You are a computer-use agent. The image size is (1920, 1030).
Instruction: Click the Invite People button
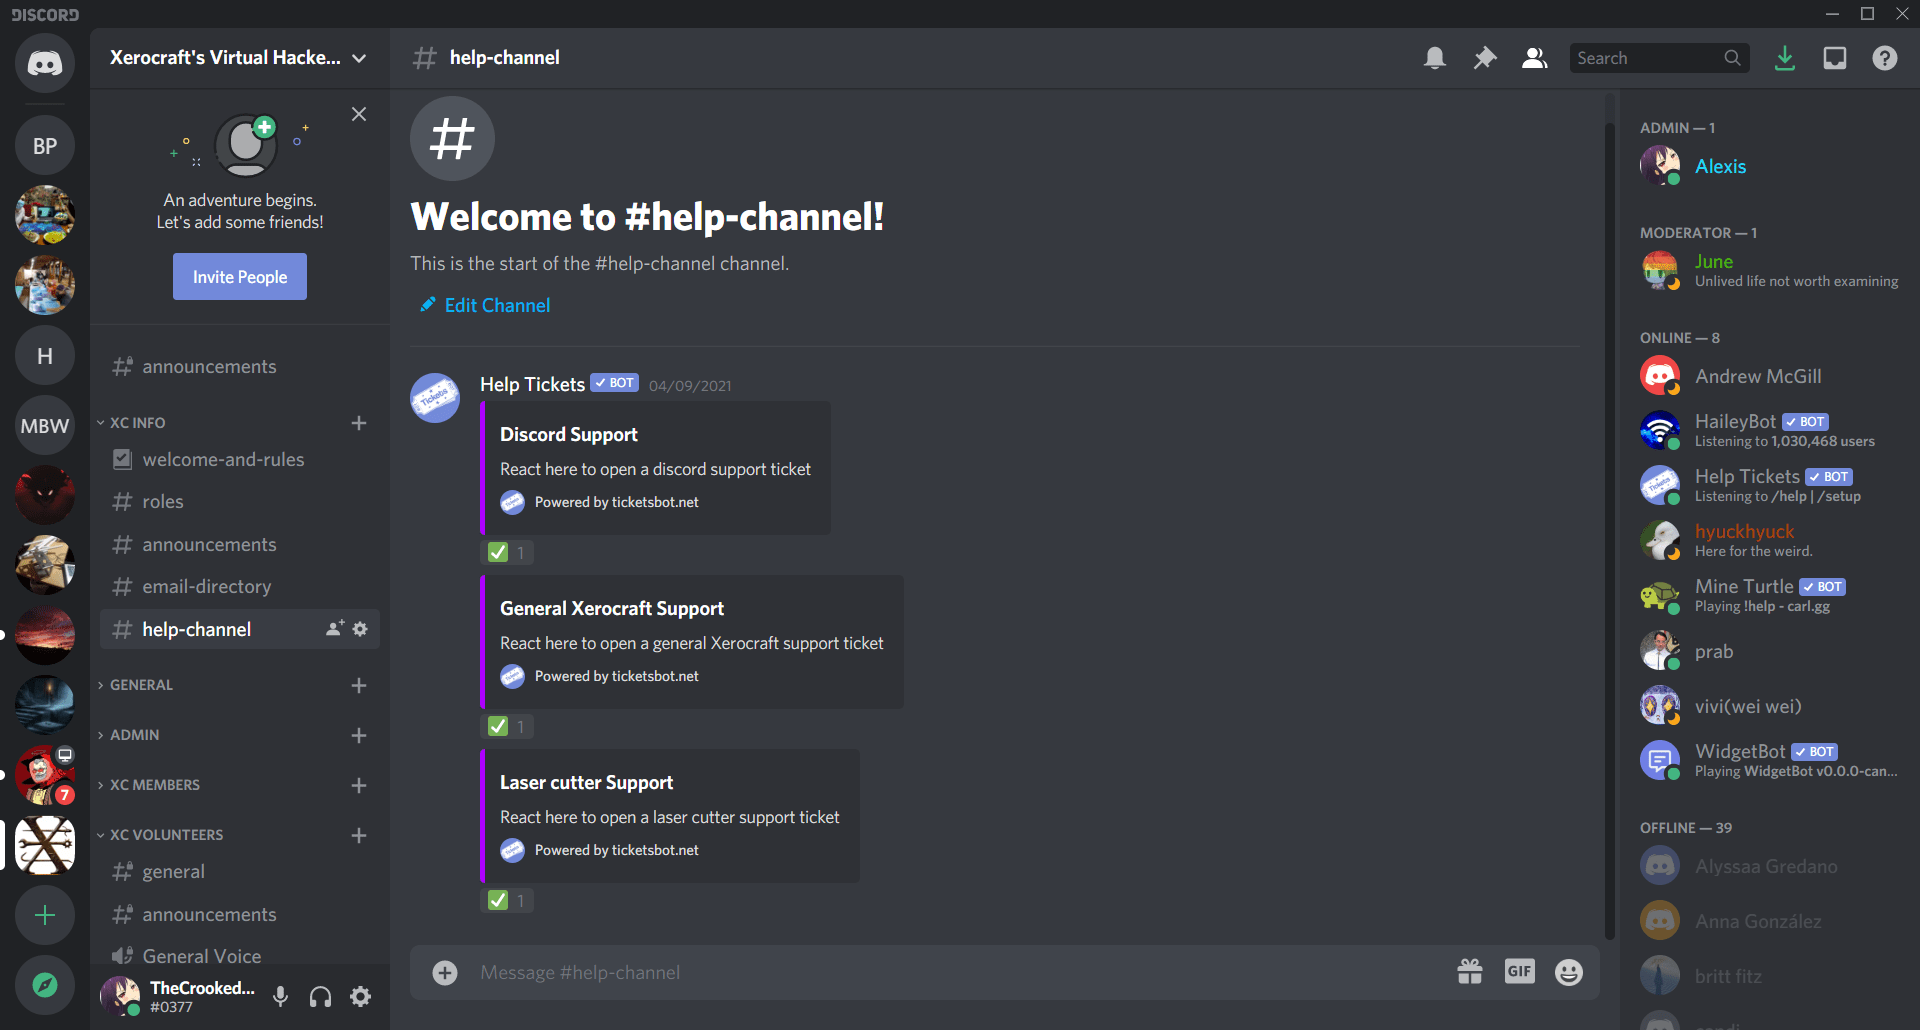(x=240, y=277)
